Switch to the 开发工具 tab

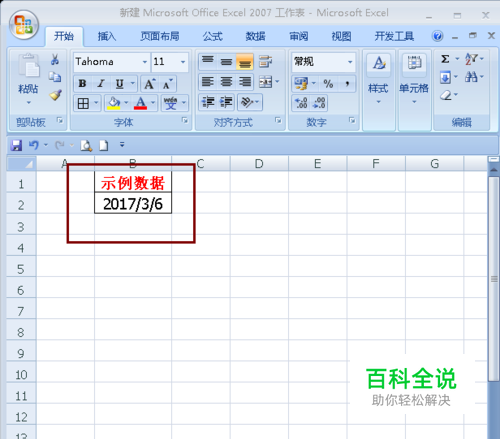pos(394,36)
